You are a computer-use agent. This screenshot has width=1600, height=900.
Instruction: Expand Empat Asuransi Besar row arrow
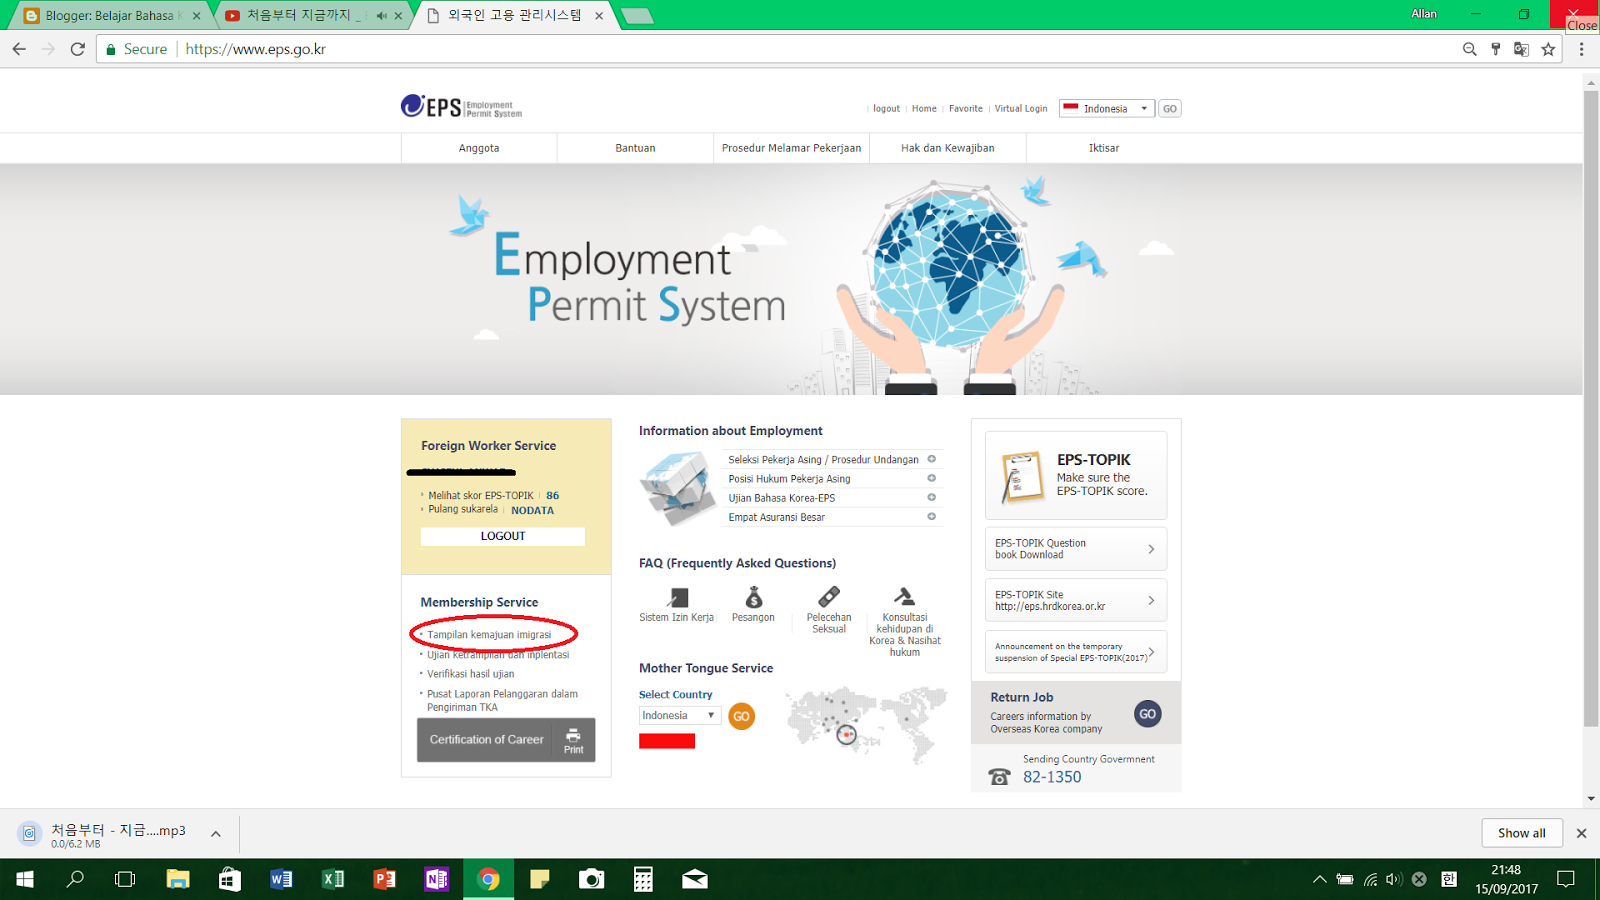coord(931,517)
